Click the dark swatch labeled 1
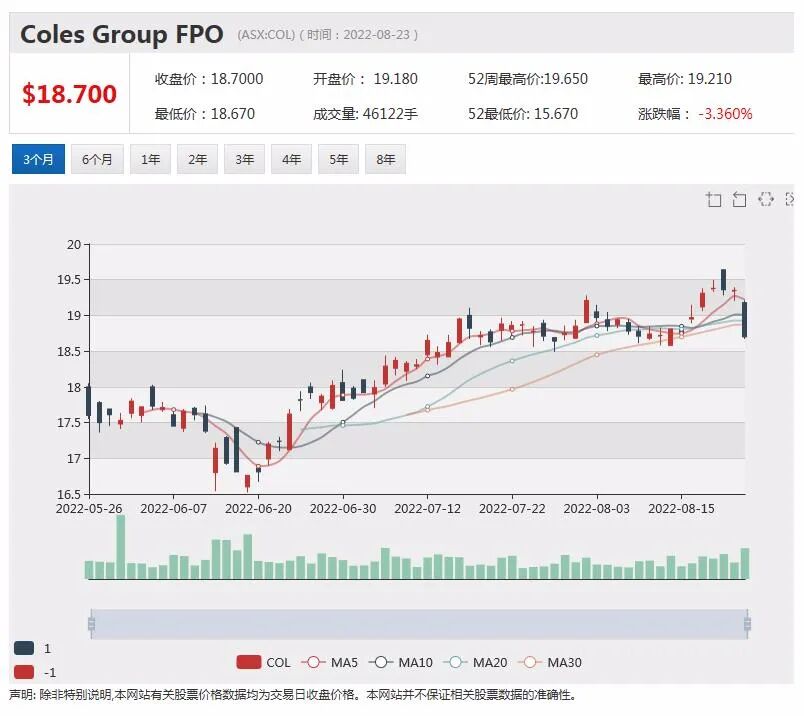804x716 pixels. (24, 648)
